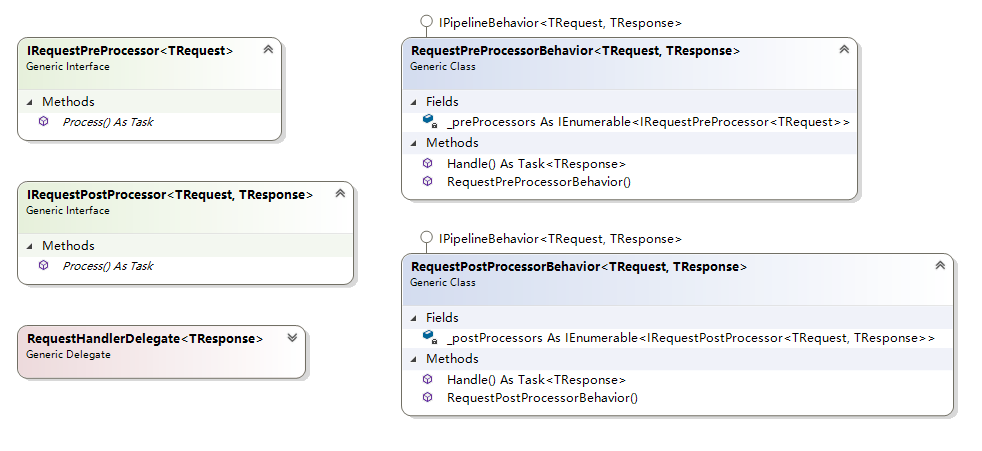Collapse Fields section in RequestPostProcessorBehavior
982x451 pixels.
413,318
